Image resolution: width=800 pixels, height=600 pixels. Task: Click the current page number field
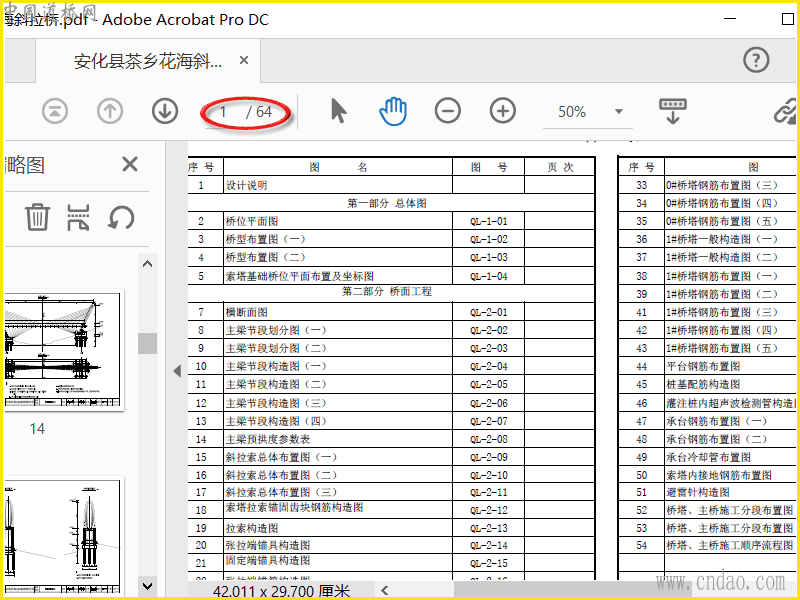click(x=223, y=111)
